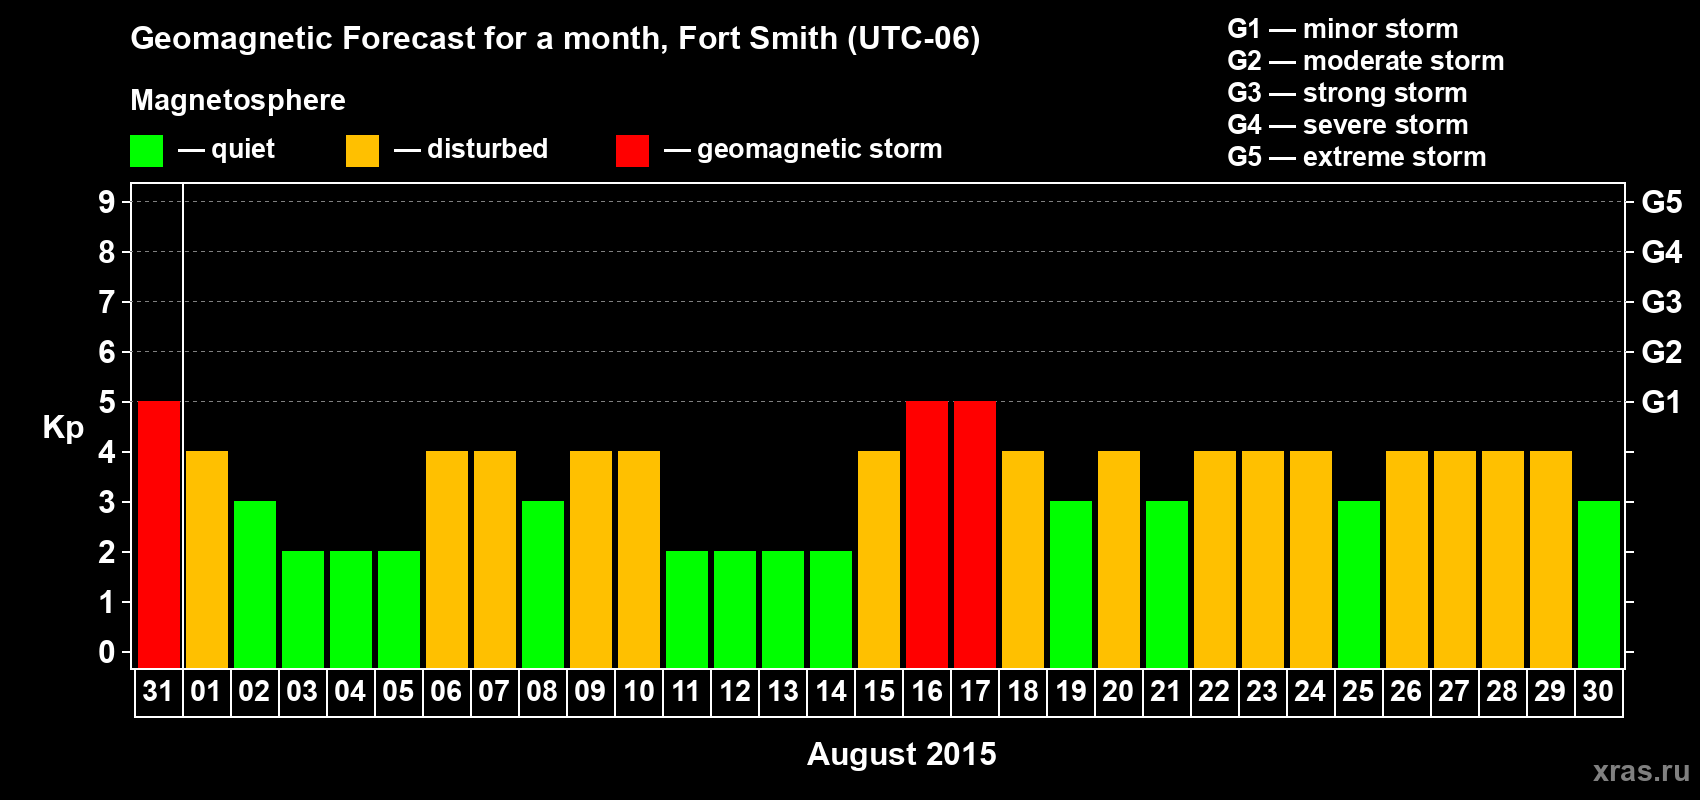Click the G4 label on right axis
This screenshot has width=1700, height=800.
point(1661,252)
